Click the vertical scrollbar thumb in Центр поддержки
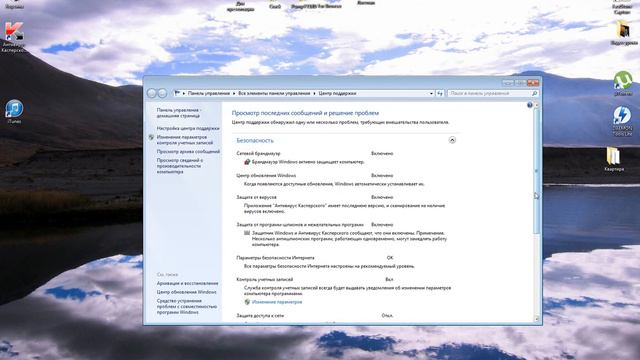Image resolution: width=640 pixels, height=360 pixels. coord(536,171)
